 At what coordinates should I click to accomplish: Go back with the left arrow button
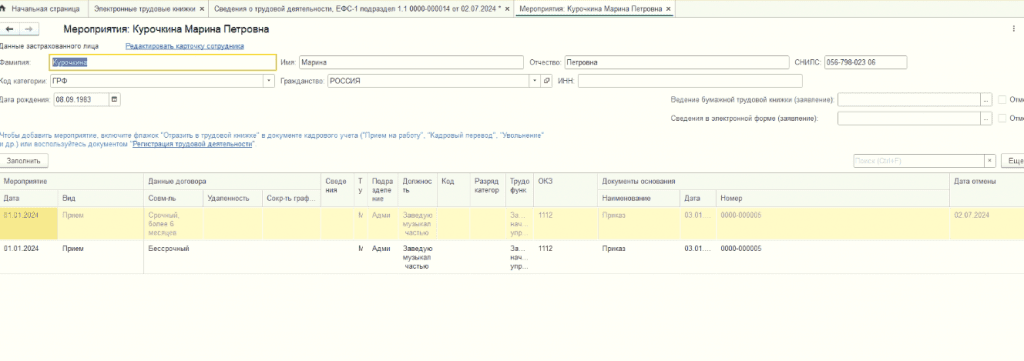9,29
